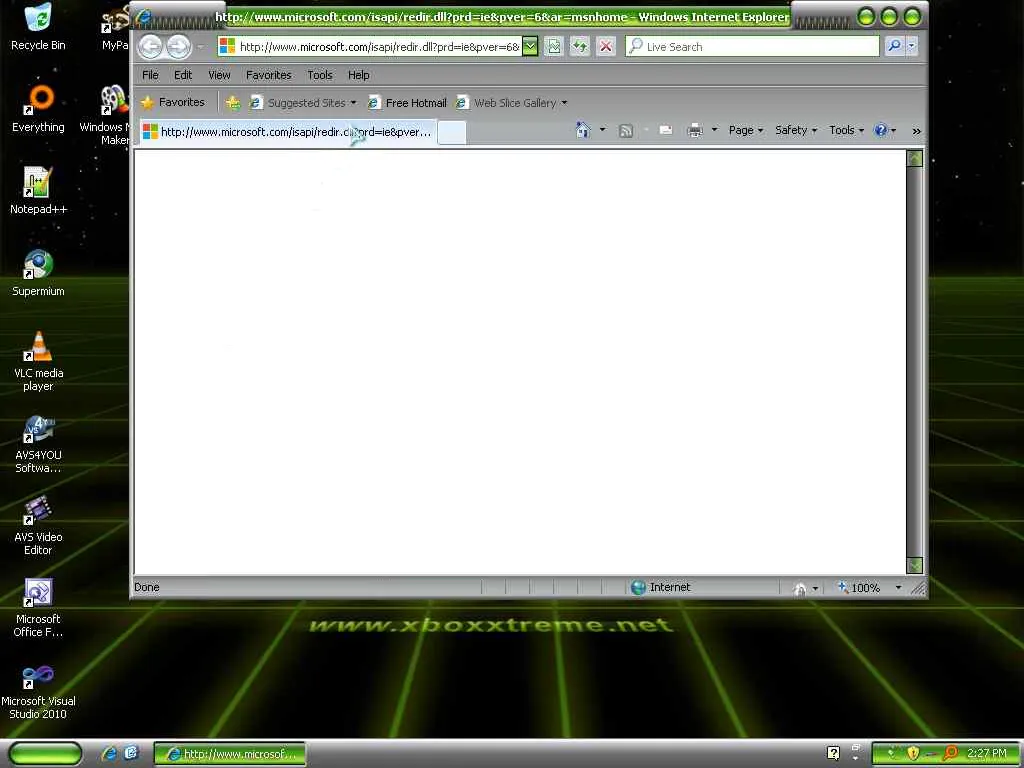Viewport: 1024px width, 768px height.
Task: Click the Add to Favorites Bar star icon
Action: coord(233,103)
